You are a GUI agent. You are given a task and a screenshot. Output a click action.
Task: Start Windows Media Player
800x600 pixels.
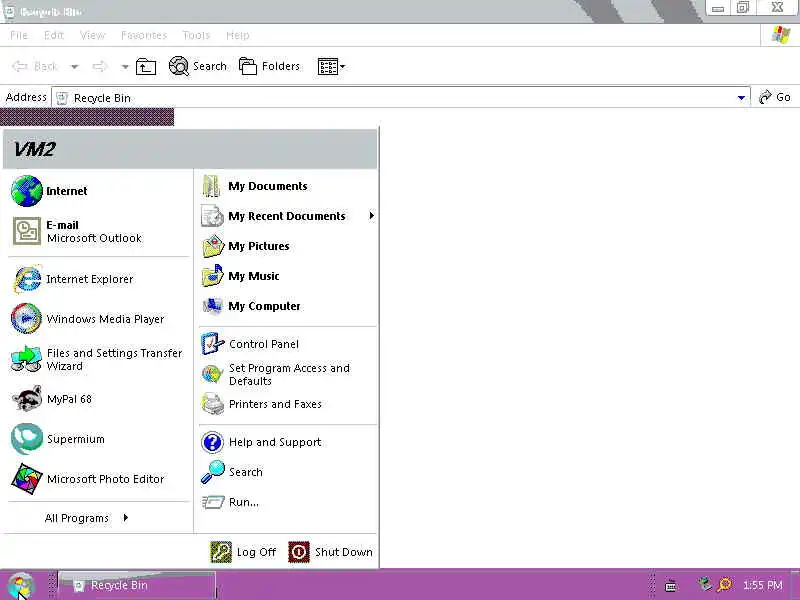point(99,319)
